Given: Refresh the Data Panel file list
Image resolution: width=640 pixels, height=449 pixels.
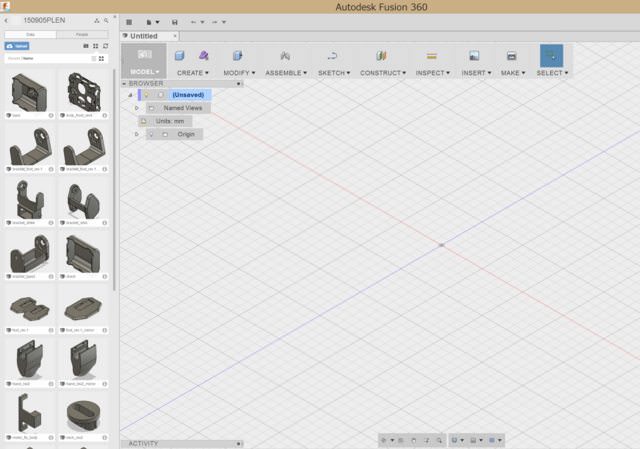Looking at the screenshot, I should point(106,46).
